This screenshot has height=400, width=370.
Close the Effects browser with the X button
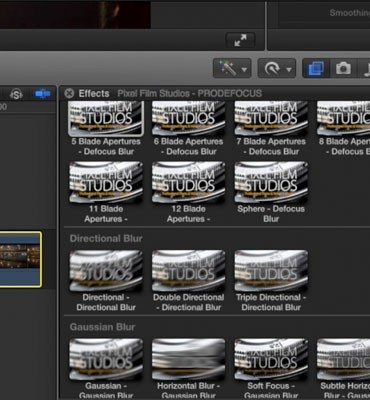click(69, 93)
